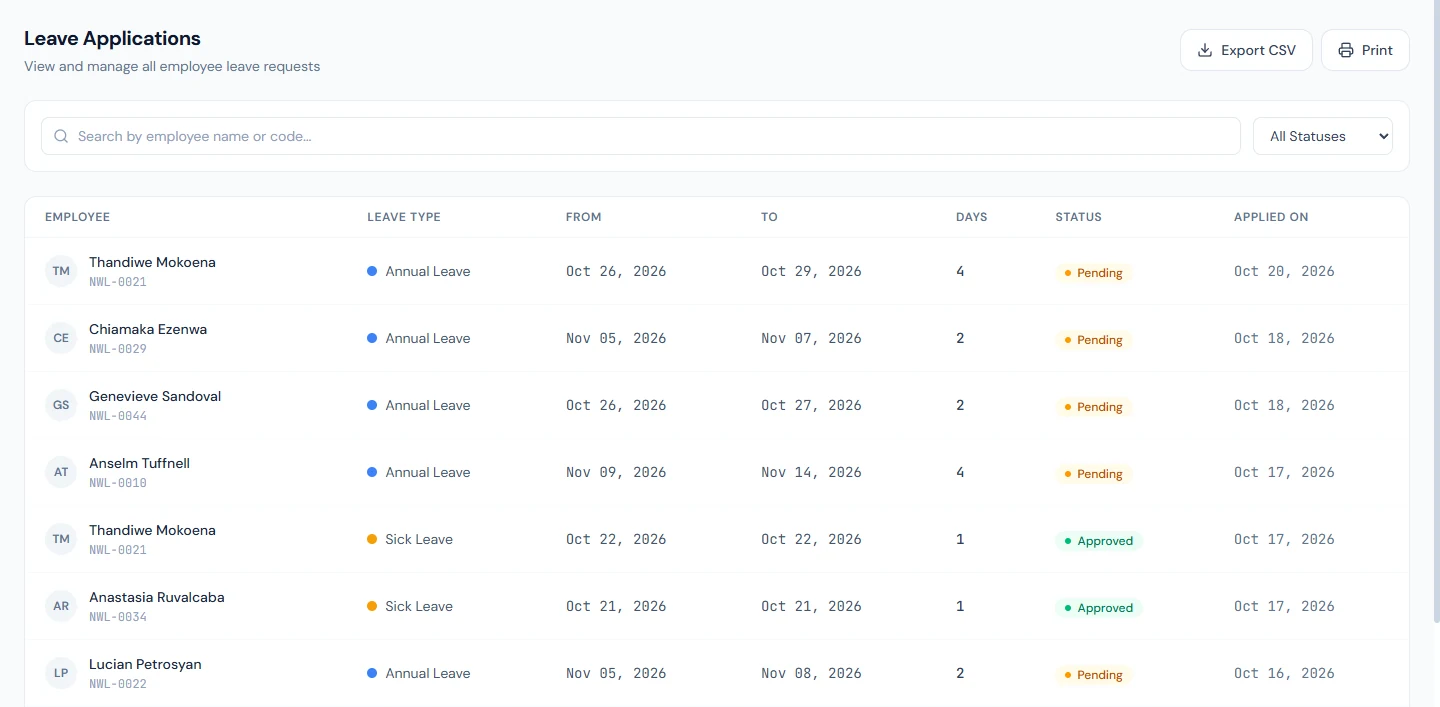
Task: Click the Pending badge for Anselm Tuffnell
Action: click(1093, 474)
